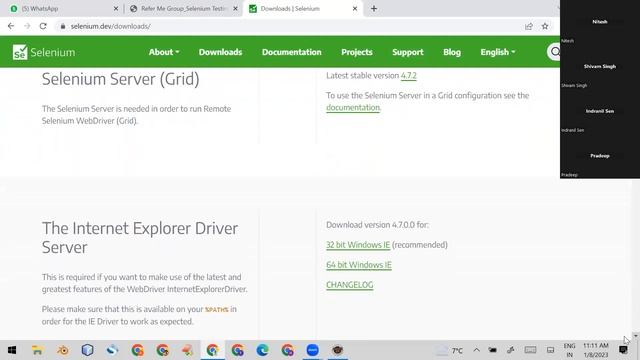This screenshot has width=640, height=360.
Task: Open the Zoom app in the taskbar
Action: coord(313,350)
